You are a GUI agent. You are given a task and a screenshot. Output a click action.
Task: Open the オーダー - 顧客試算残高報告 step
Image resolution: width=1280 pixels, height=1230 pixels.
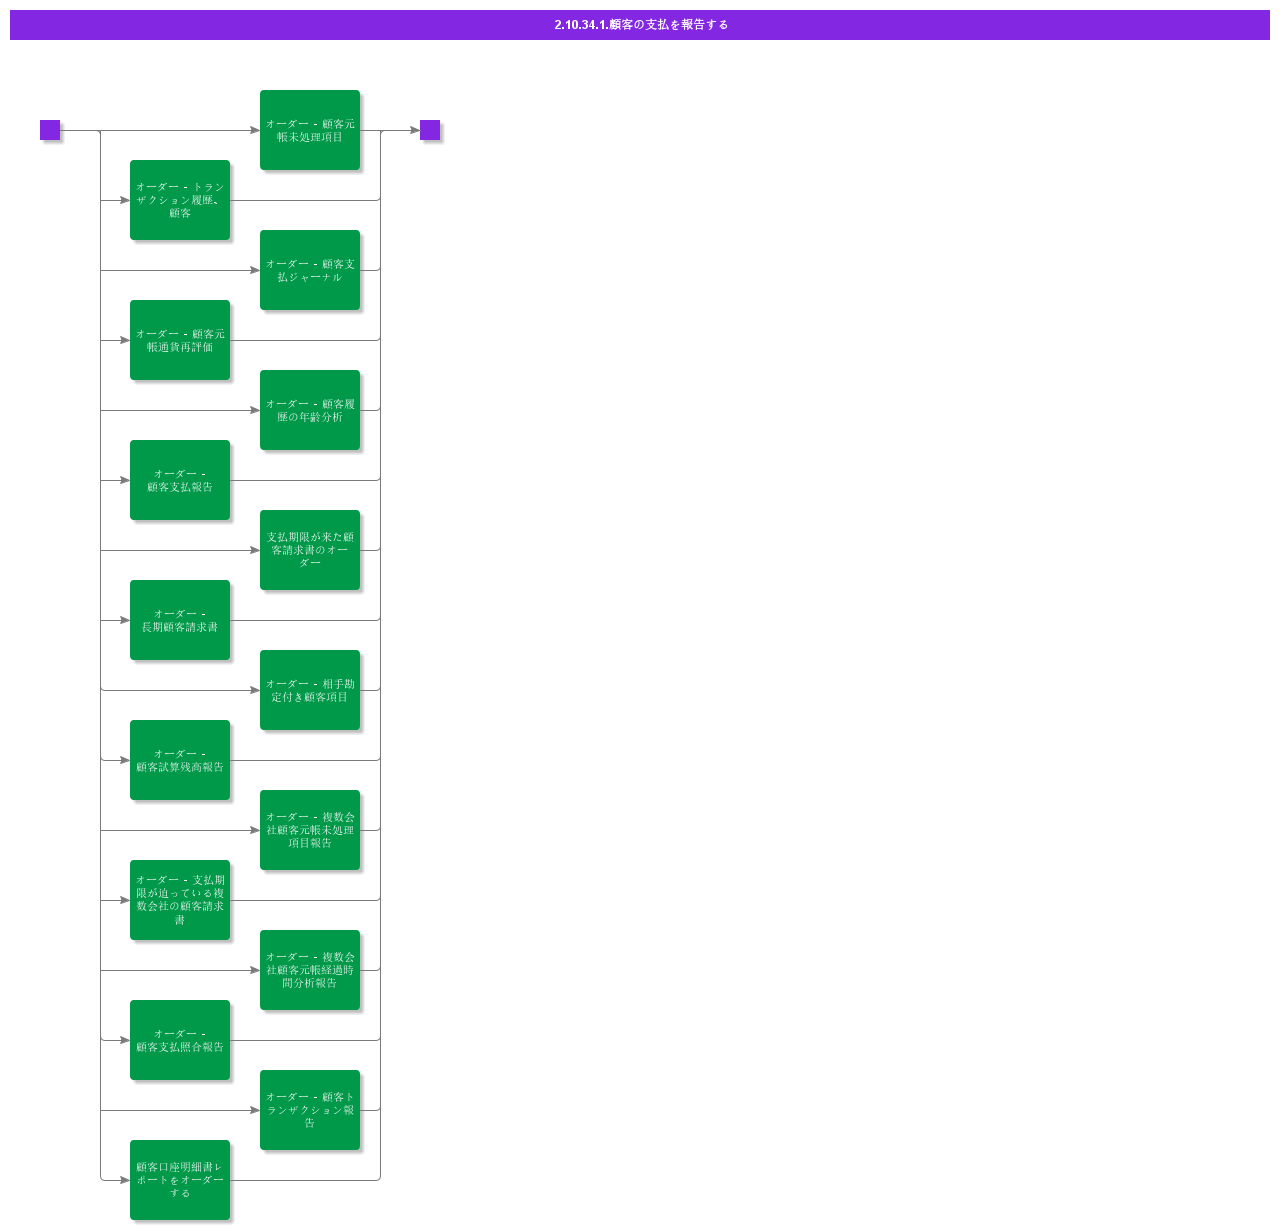coord(180,760)
